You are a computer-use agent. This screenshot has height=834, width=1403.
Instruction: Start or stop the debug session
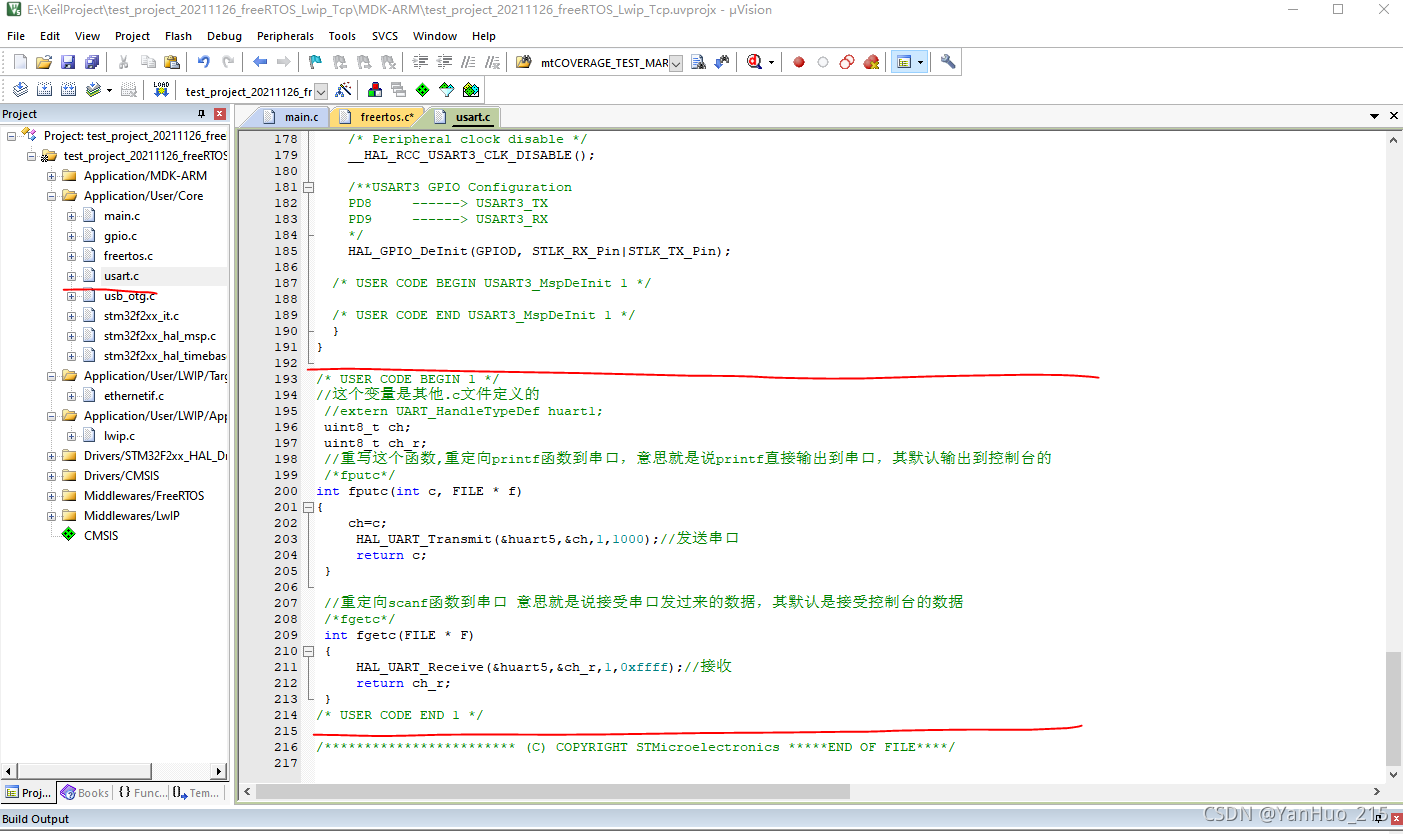[755, 62]
